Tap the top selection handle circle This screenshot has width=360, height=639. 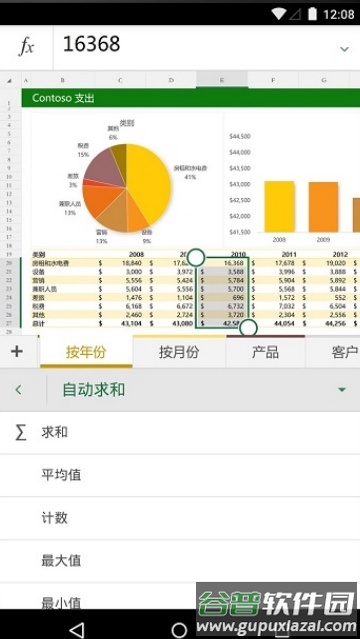click(196, 258)
